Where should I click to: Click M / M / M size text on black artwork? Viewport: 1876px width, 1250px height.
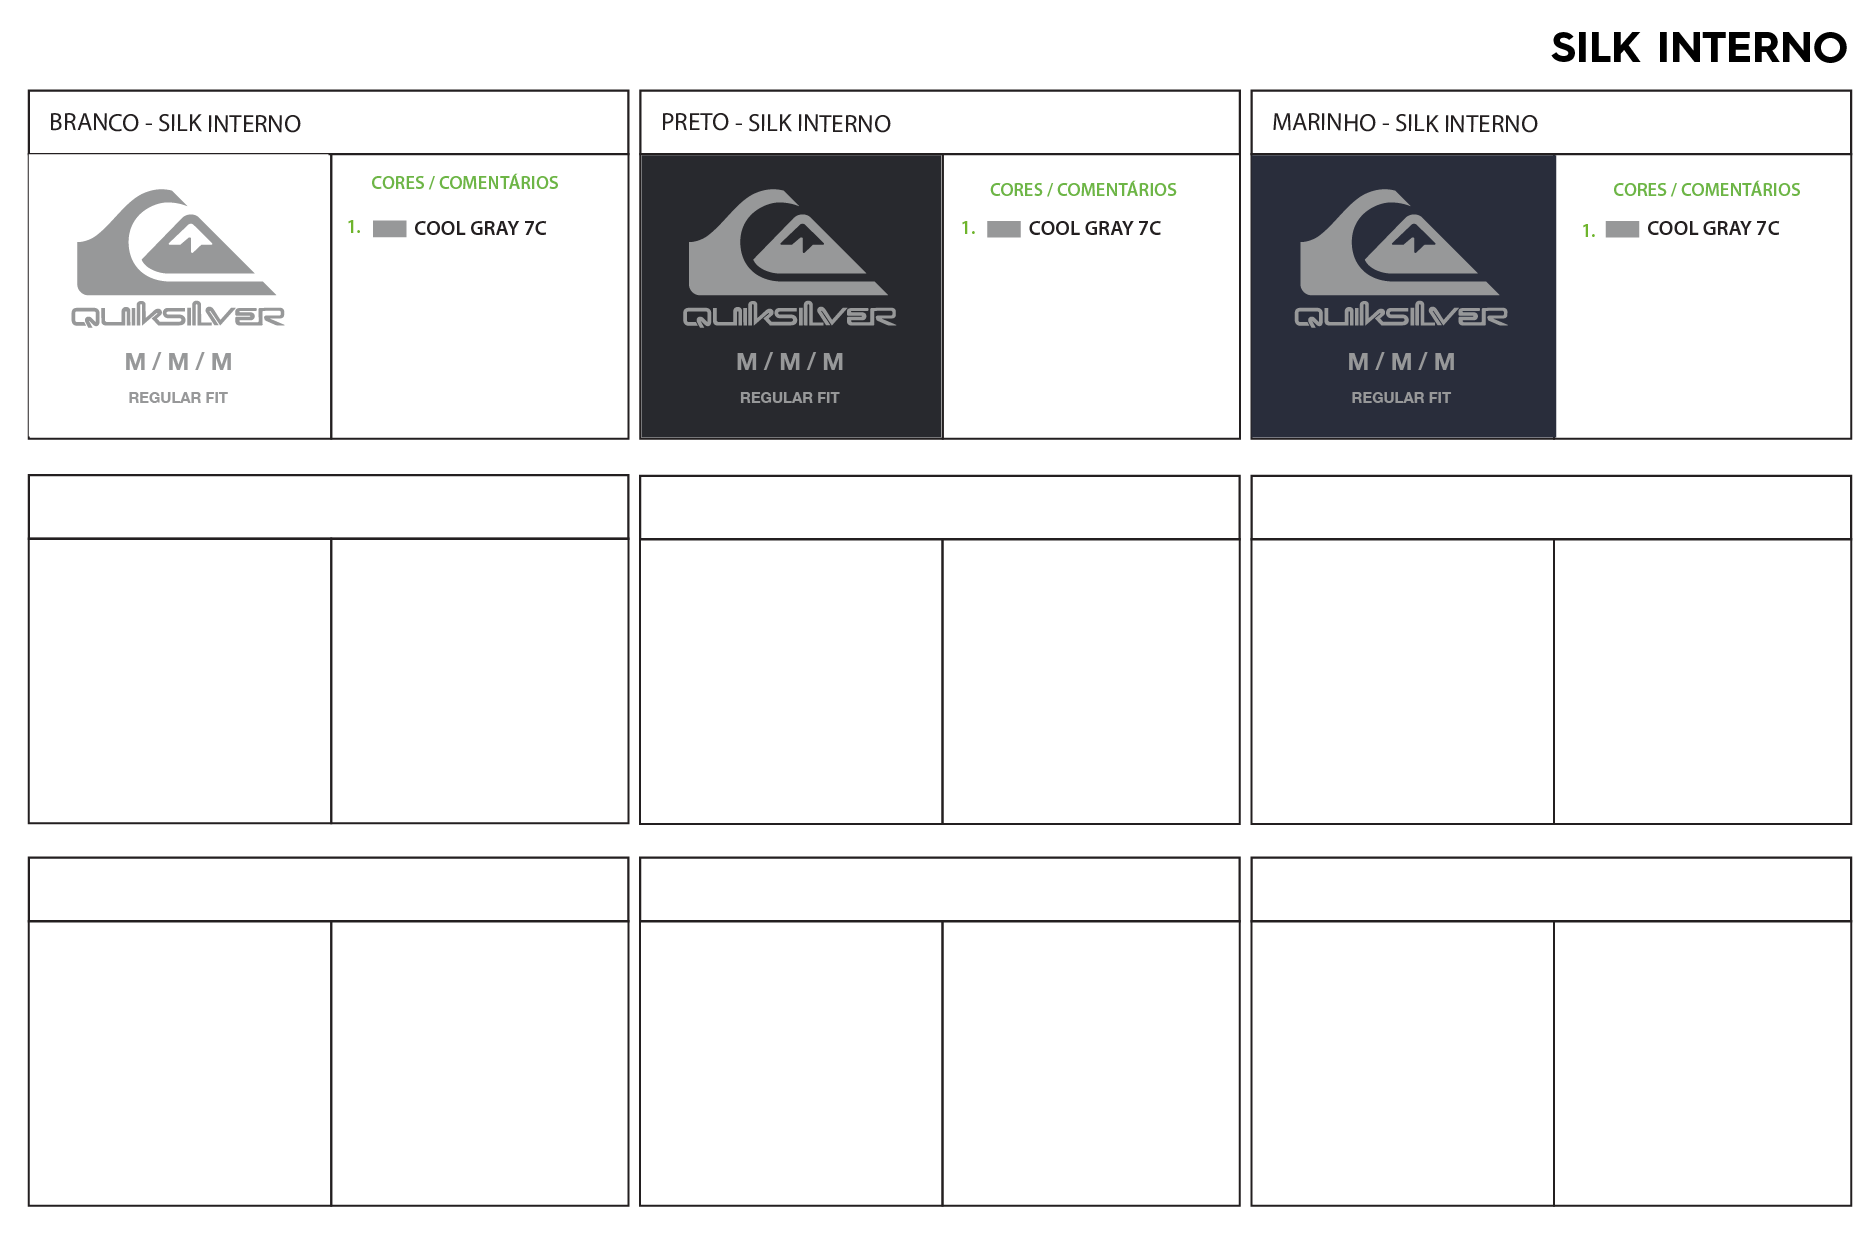(x=790, y=362)
